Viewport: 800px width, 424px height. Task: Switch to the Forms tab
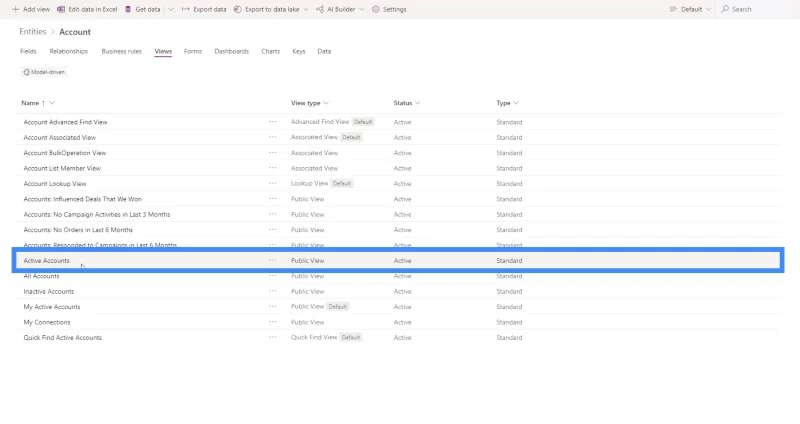click(193, 52)
